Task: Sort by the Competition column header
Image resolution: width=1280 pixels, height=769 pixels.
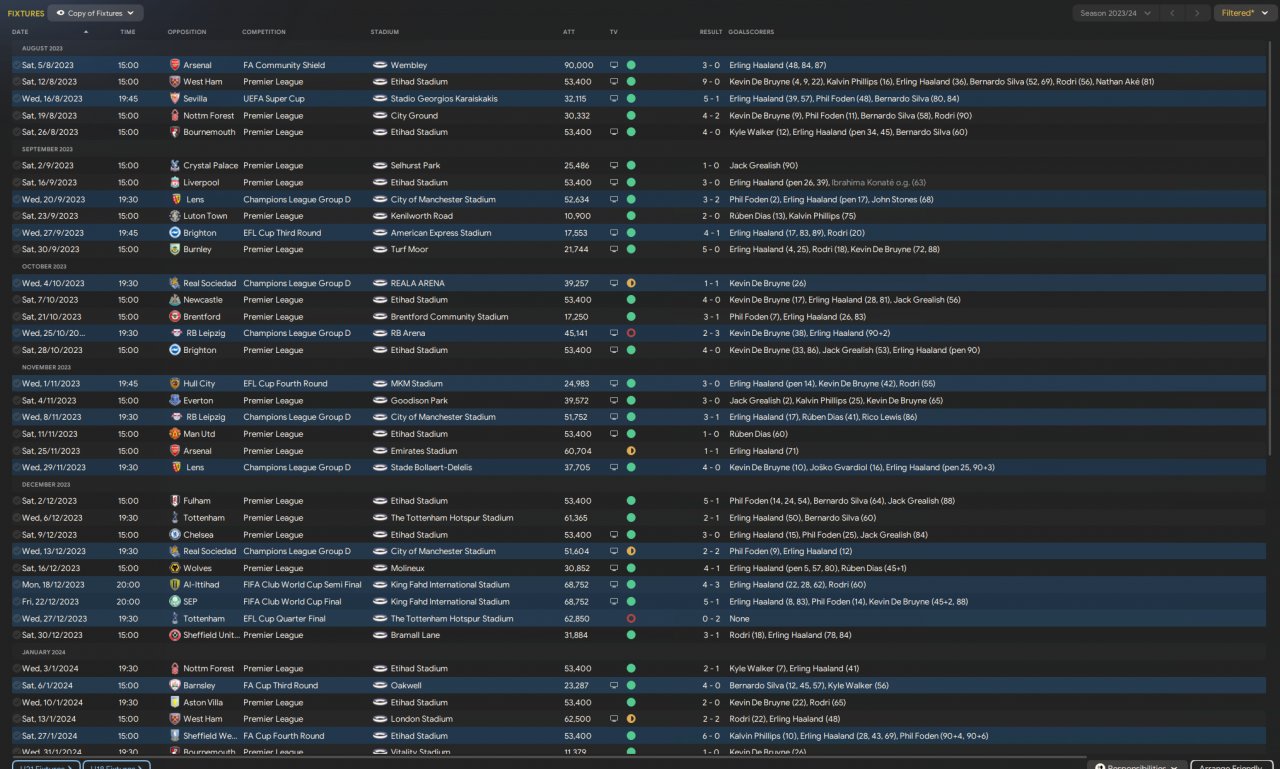Action: (264, 32)
